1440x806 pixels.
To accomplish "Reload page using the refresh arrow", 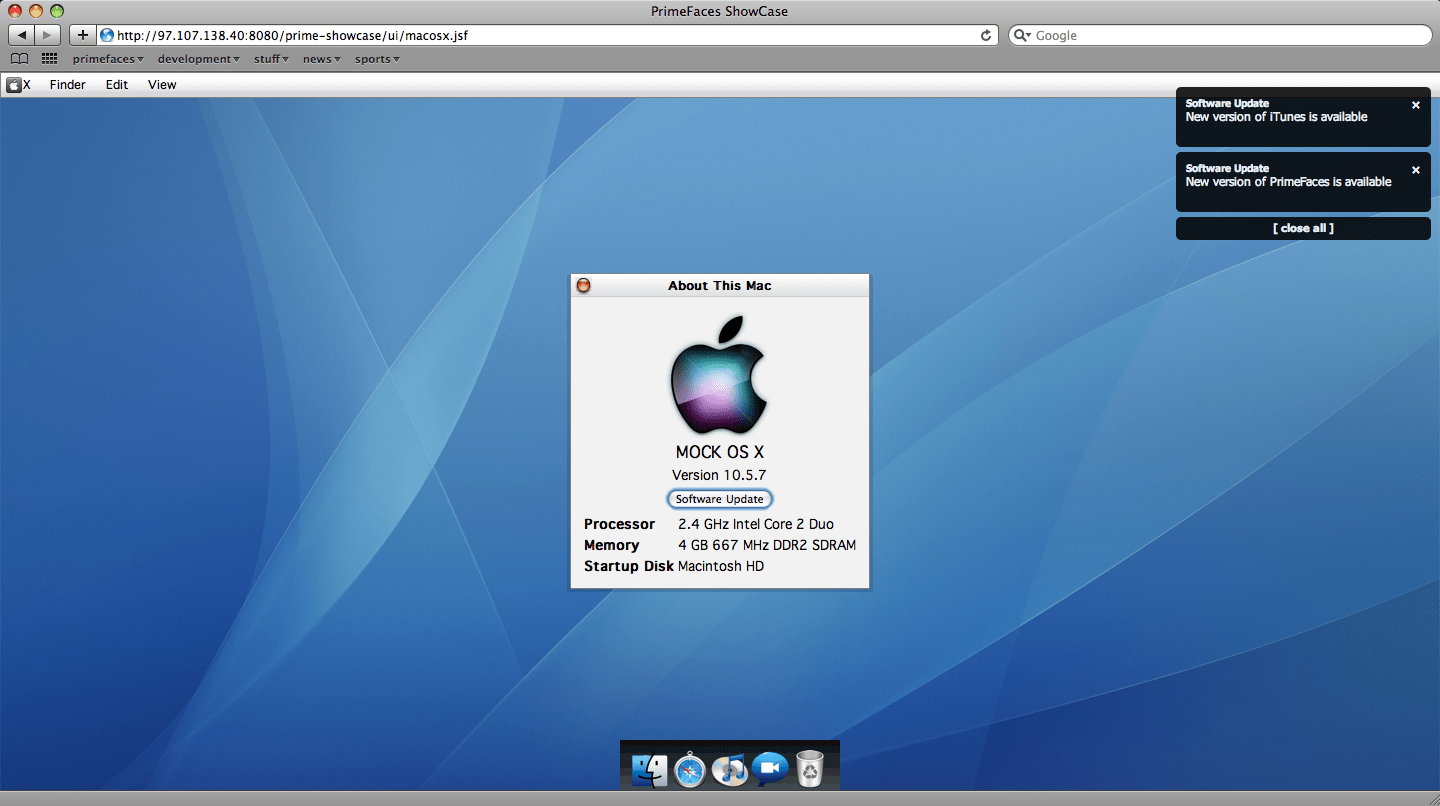I will pos(986,35).
